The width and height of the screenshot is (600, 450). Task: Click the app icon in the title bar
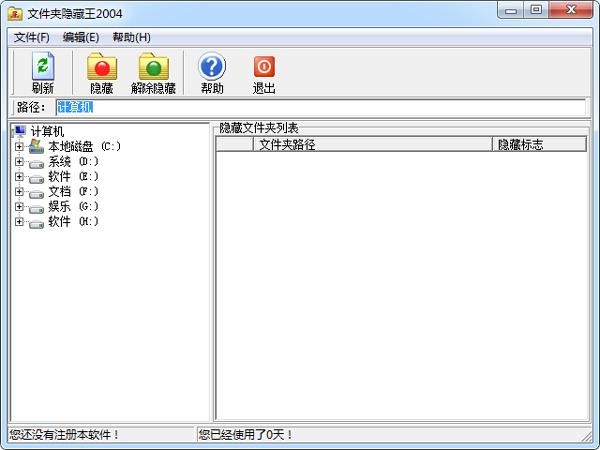coord(15,14)
